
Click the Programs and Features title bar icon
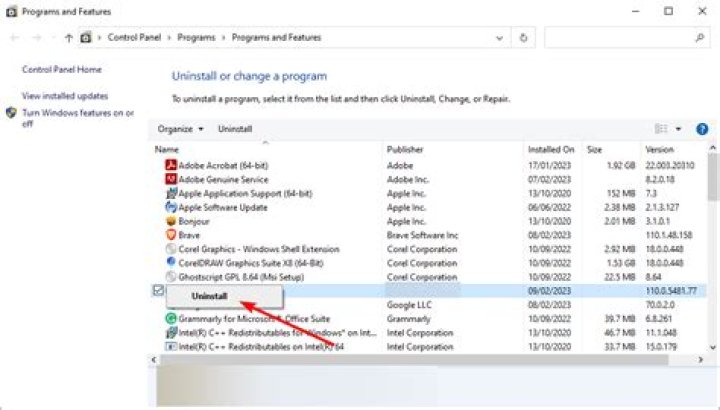pyautogui.click(x=11, y=11)
